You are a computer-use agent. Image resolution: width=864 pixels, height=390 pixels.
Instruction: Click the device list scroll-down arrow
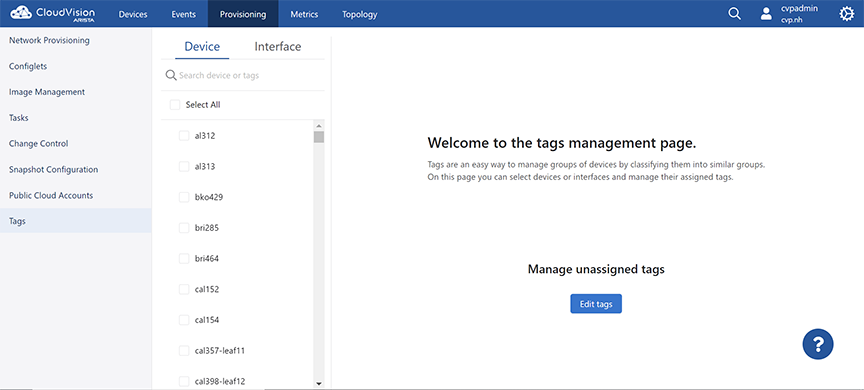(318, 383)
